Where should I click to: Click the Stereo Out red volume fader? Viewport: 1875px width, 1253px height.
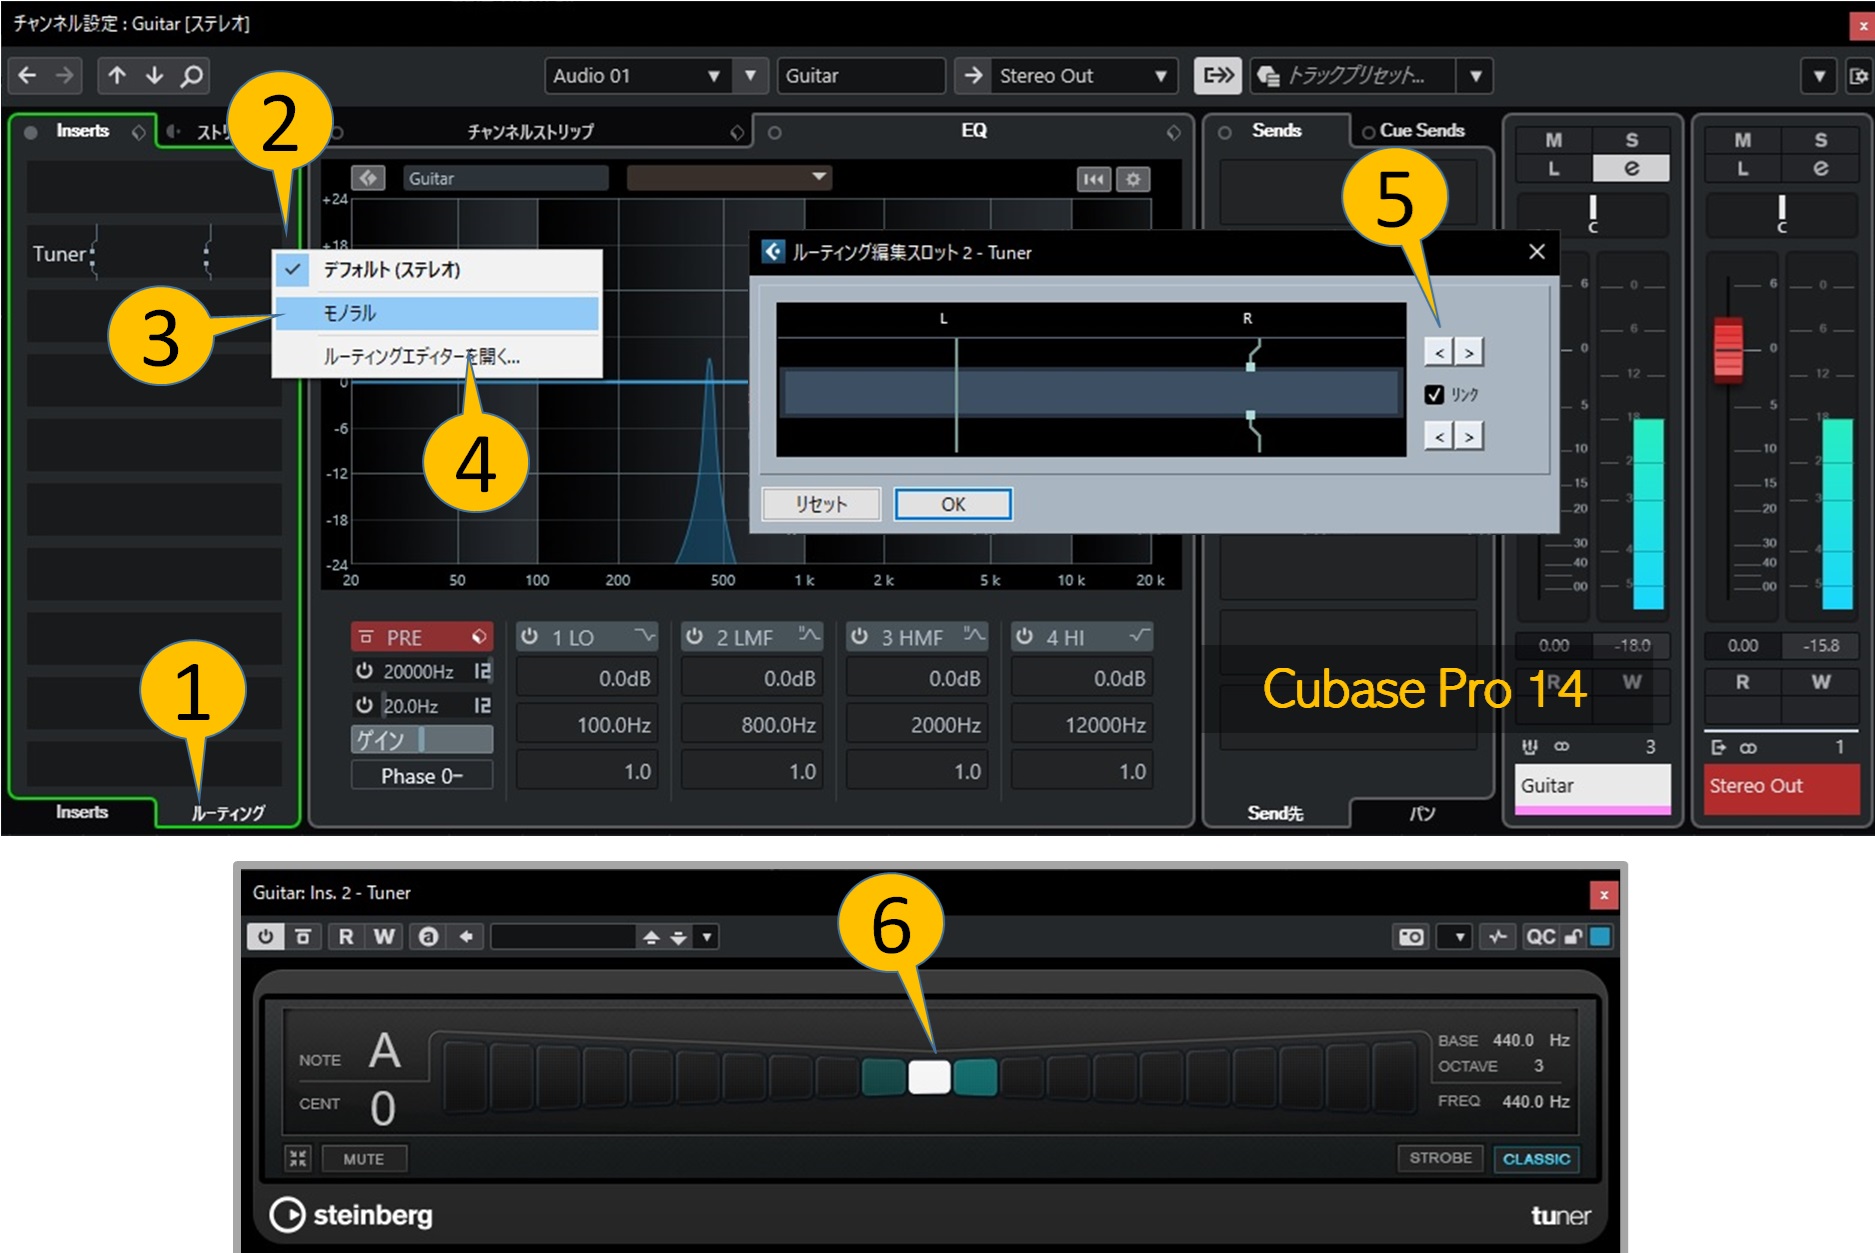coord(1728,350)
